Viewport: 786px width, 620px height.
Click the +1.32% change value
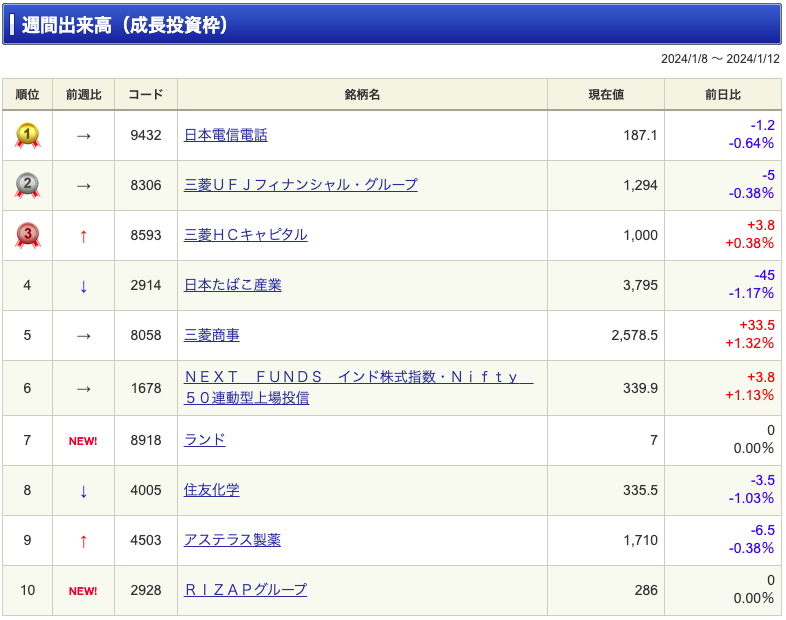click(749, 343)
